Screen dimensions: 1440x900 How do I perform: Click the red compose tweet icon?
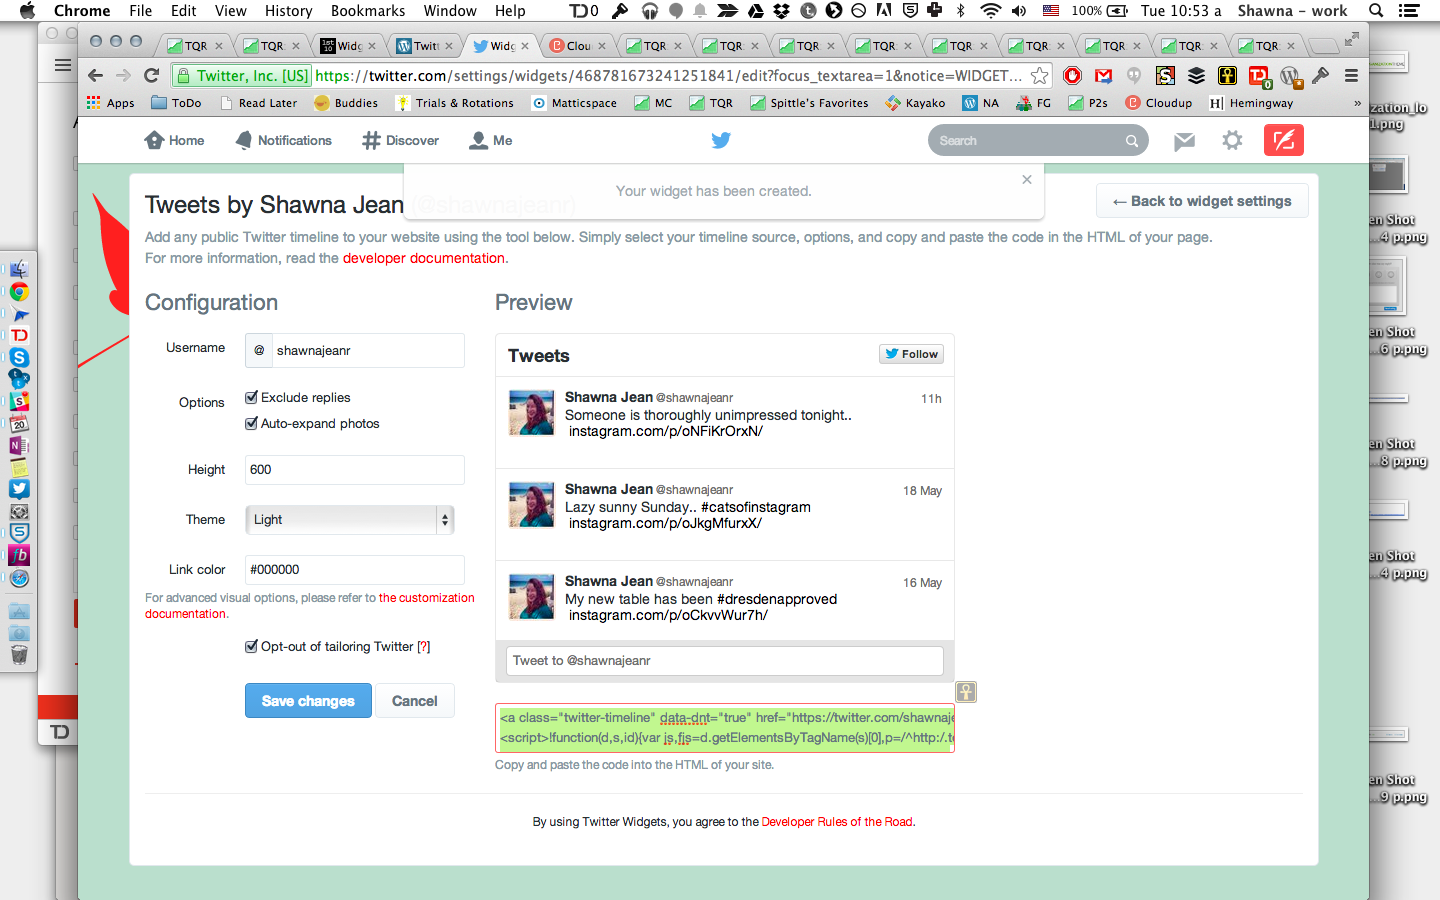1283,141
